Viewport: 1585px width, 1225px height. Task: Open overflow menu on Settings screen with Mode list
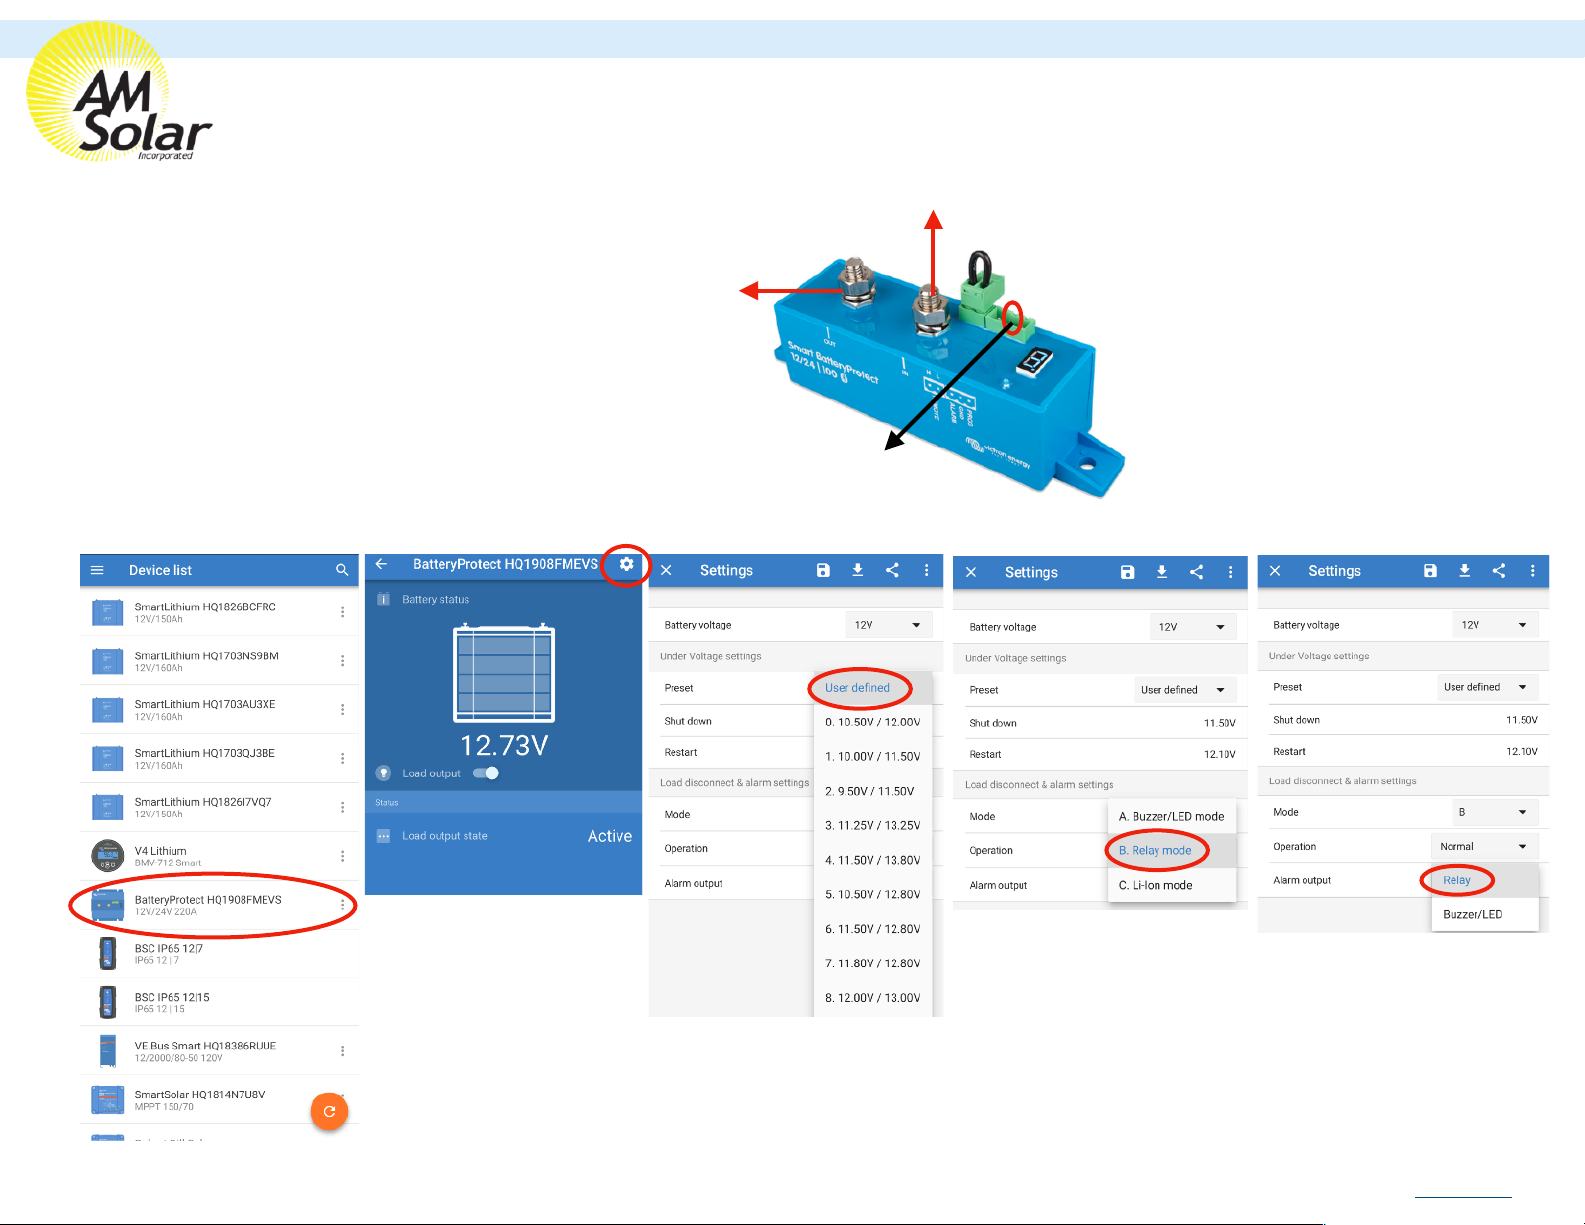1230,572
